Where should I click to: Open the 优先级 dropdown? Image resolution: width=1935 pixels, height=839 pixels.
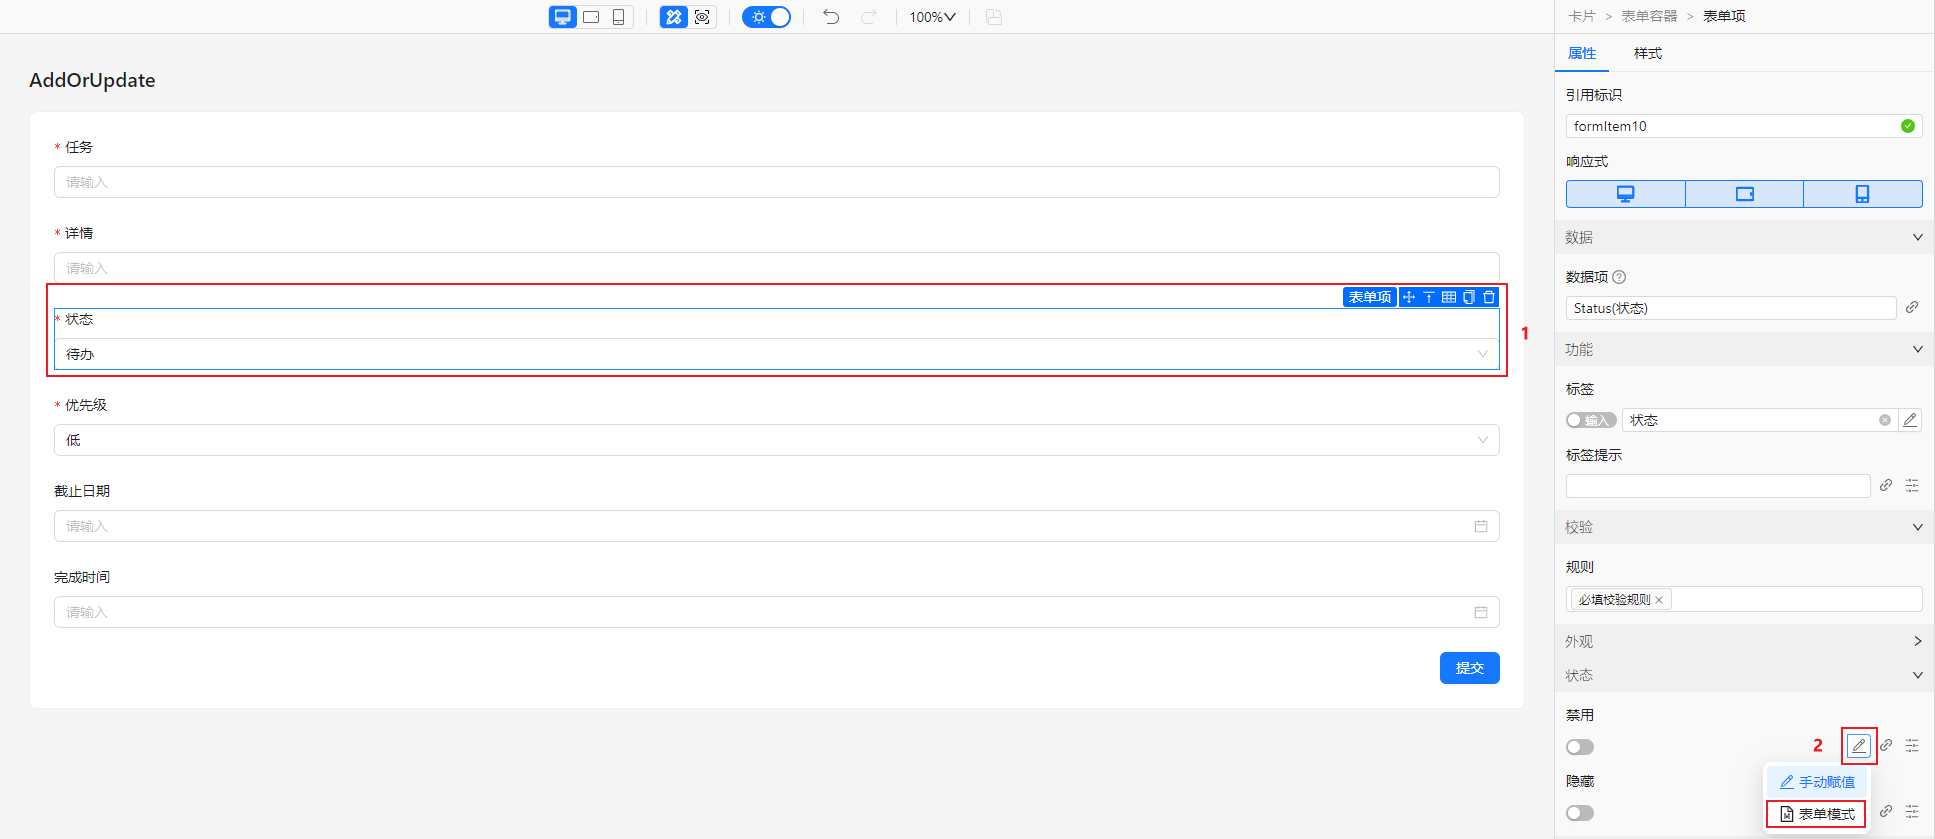776,440
